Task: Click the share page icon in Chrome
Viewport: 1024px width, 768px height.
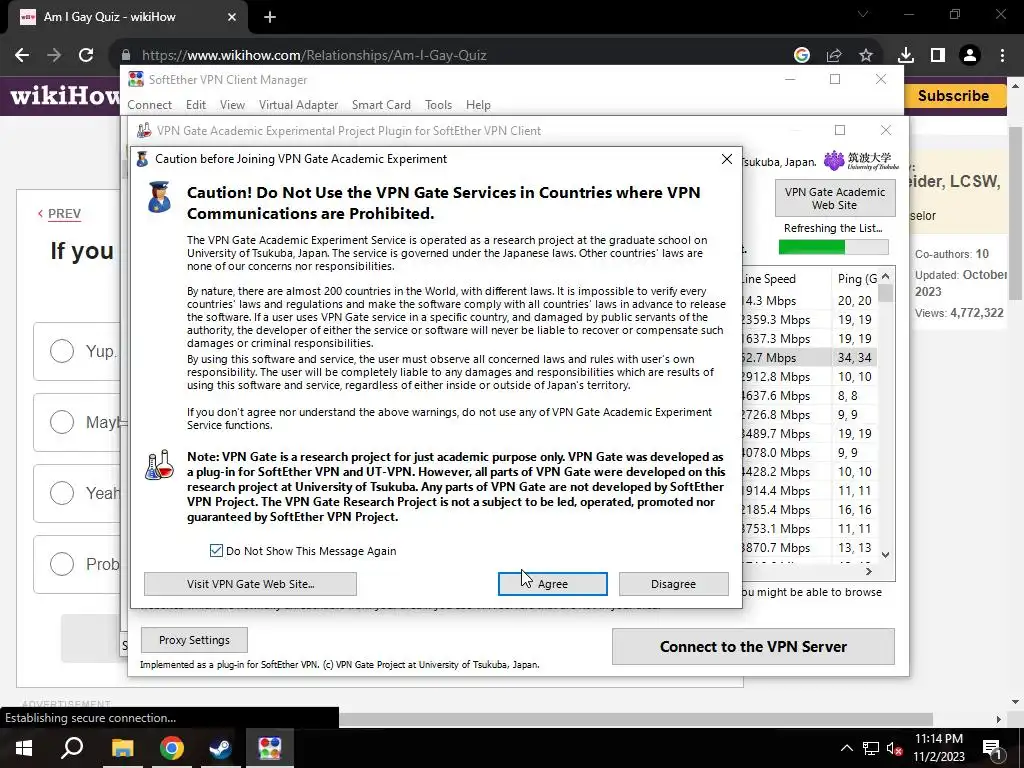Action: pos(834,55)
